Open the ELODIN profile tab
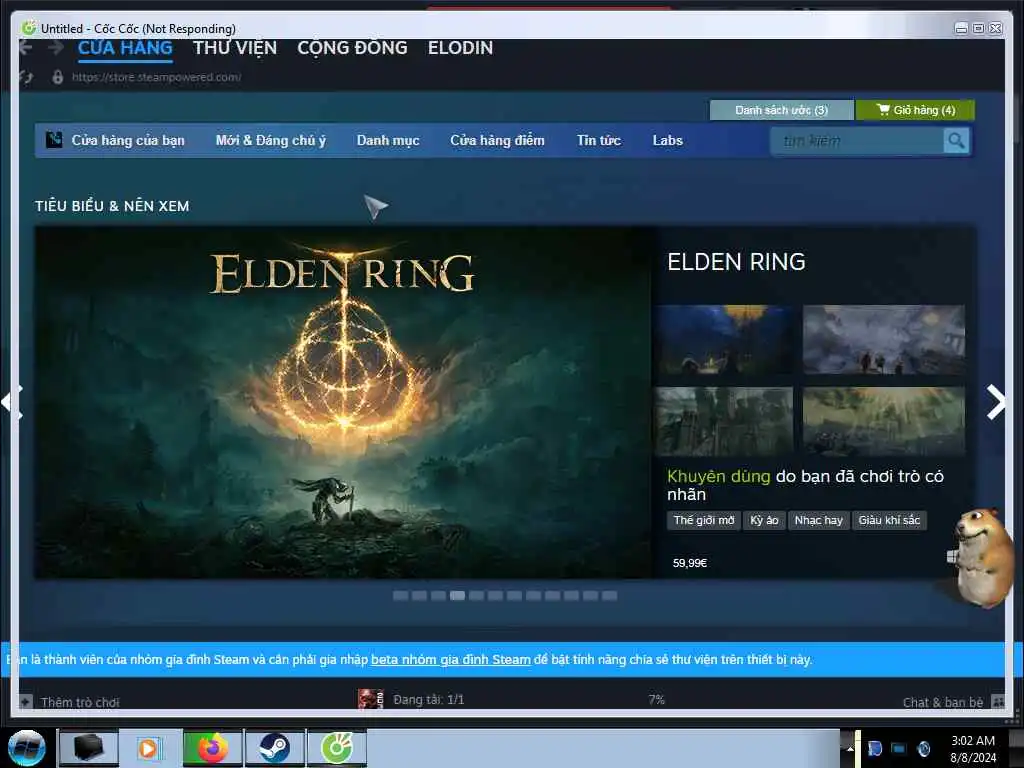The height and width of the screenshot is (768, 1024). pos(460,48)
